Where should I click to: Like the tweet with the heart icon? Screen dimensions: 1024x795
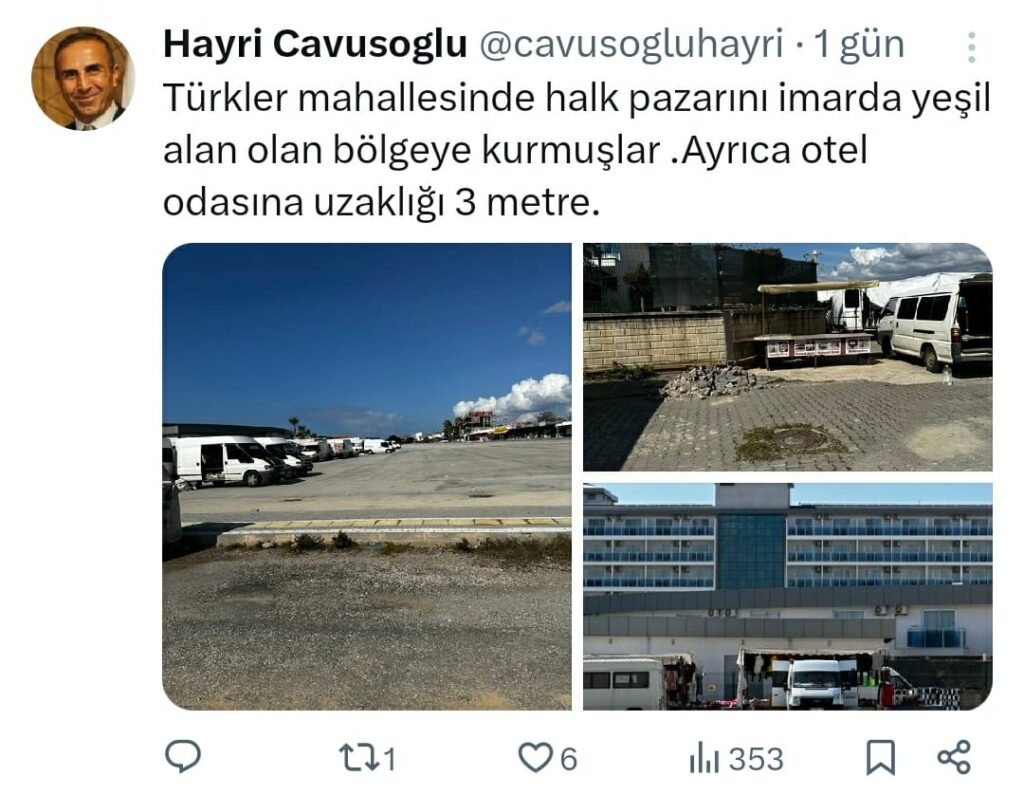tap(535, 758)
